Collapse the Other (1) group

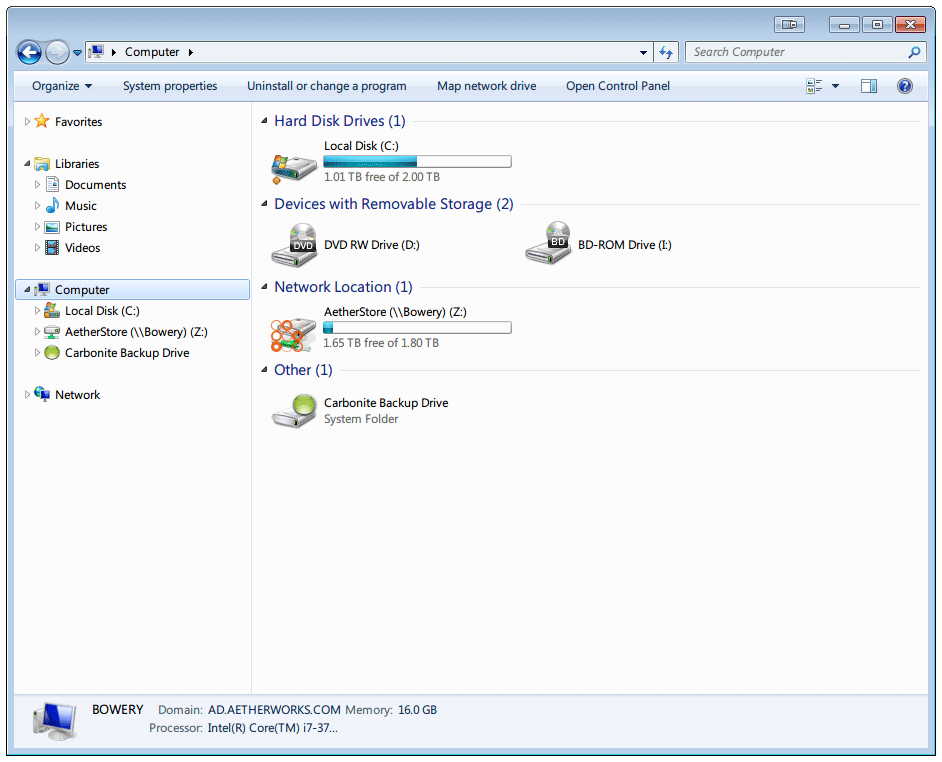point(264,370)
